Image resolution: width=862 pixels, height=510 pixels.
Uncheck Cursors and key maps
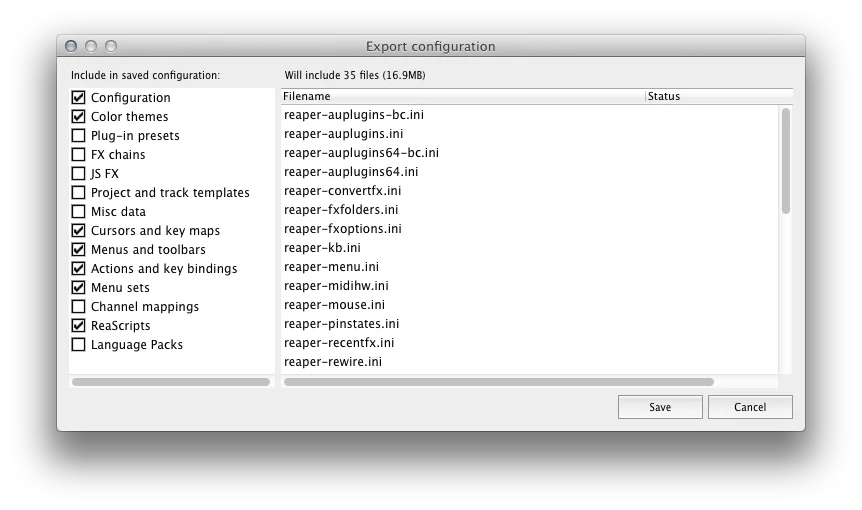(78, 231)
